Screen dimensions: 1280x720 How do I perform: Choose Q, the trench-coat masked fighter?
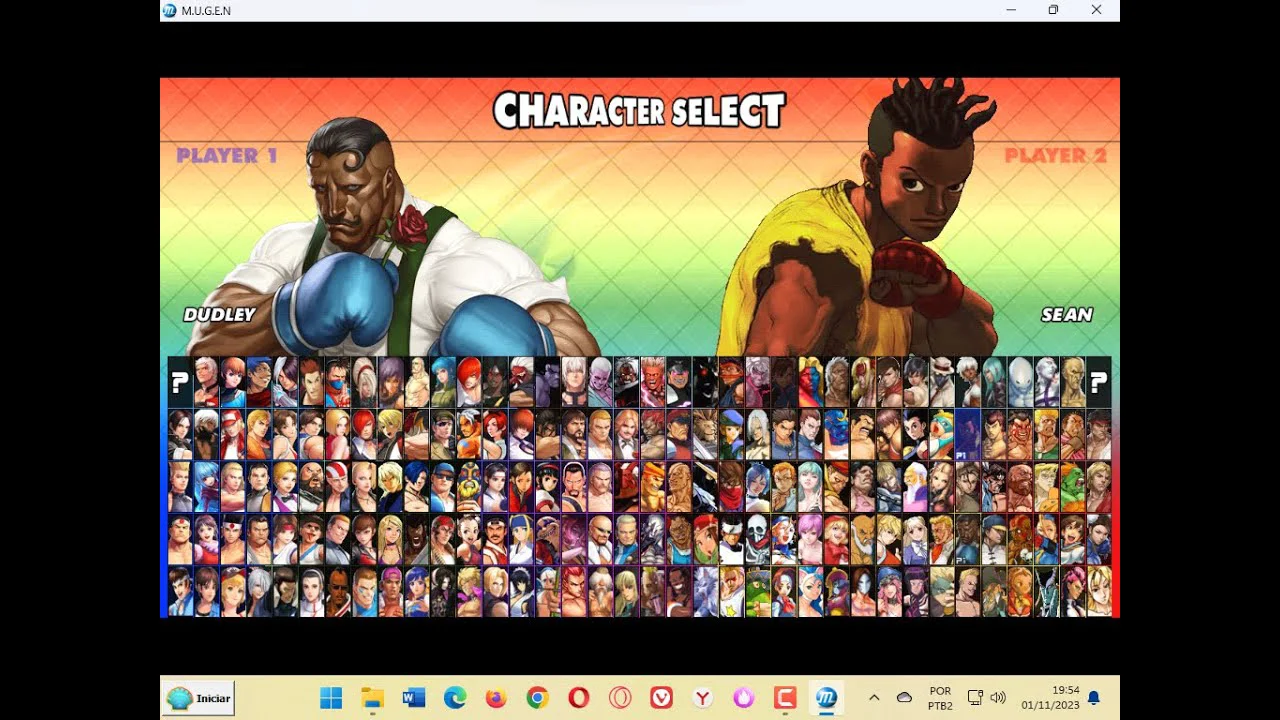[x=942, y=382]
